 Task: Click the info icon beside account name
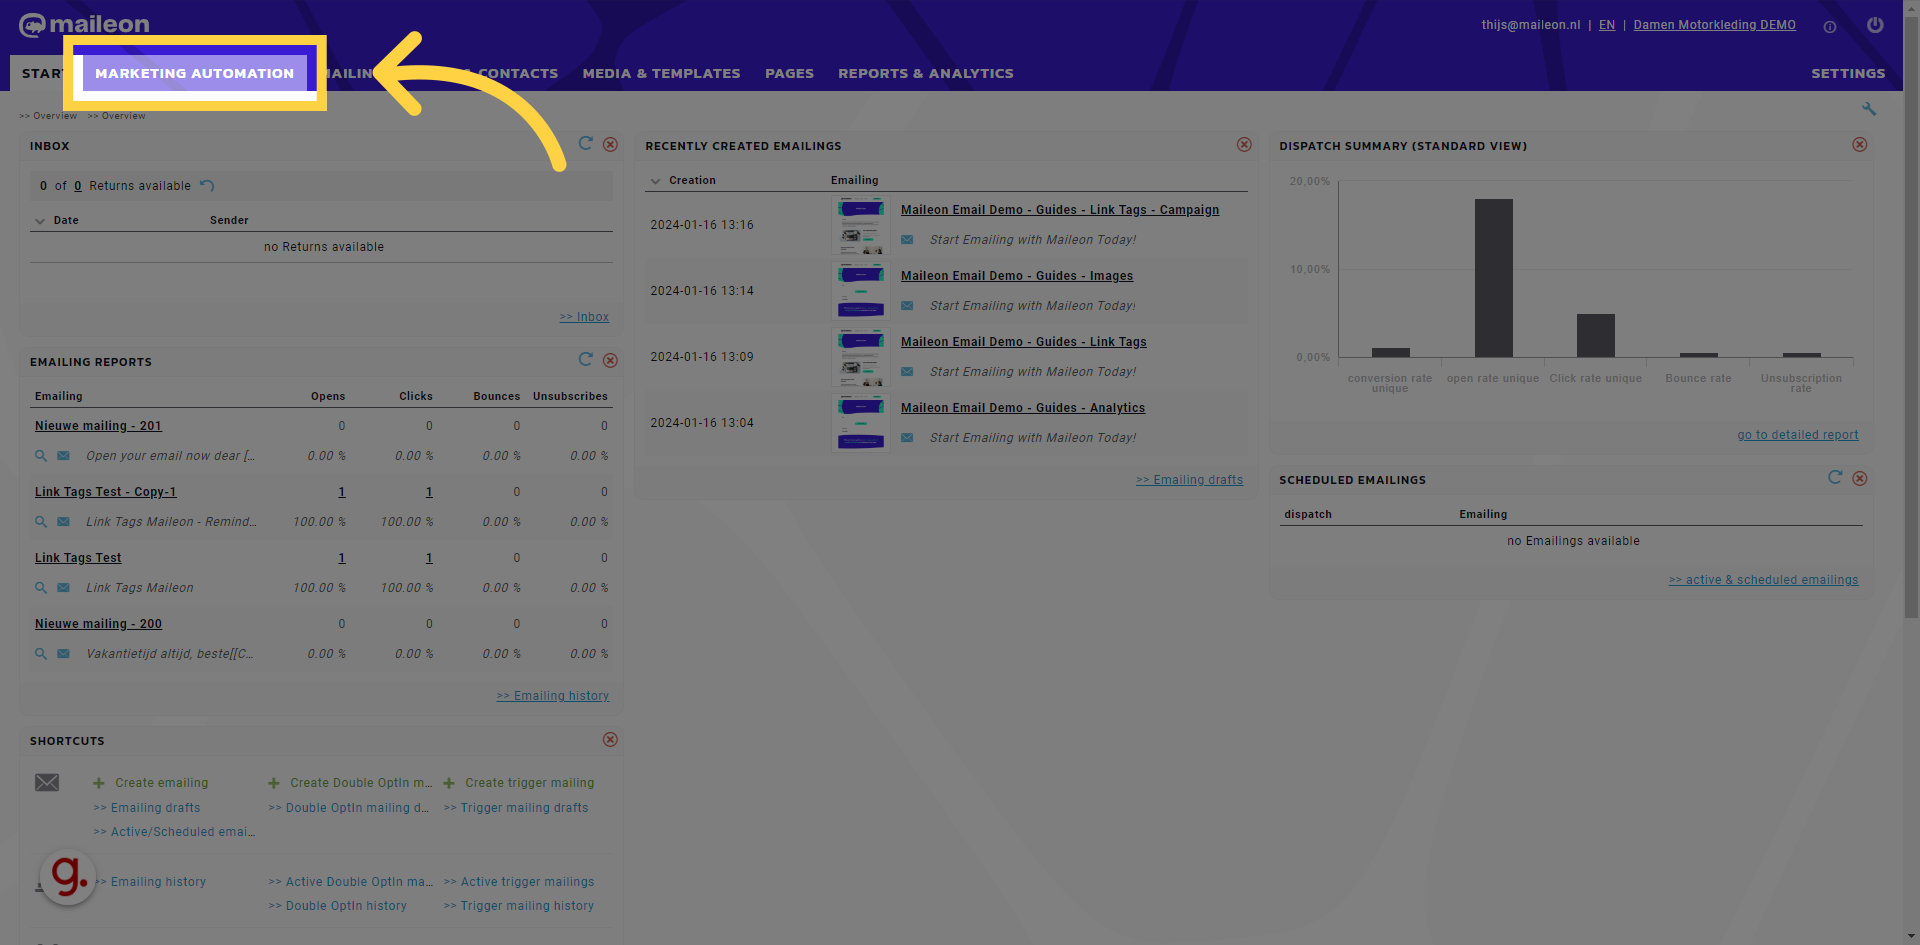(x=1830, y=27)
